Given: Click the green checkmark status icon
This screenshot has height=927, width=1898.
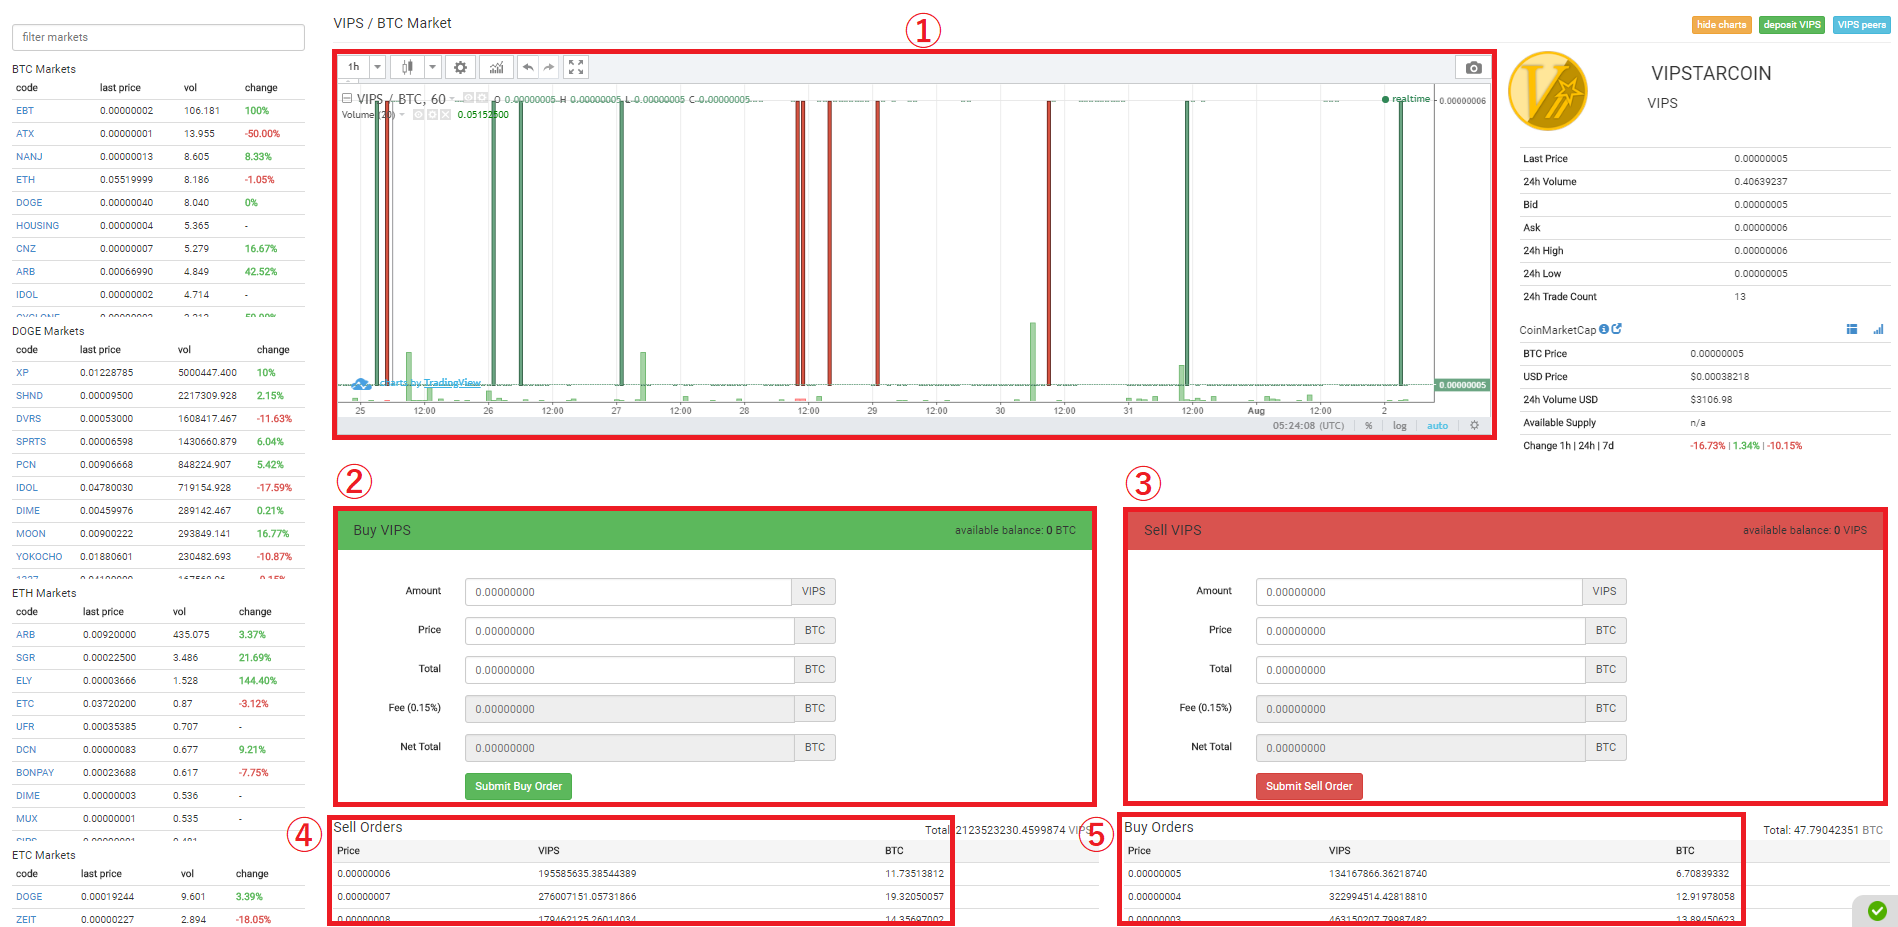Looking at the screenshot, I should click(x=1877, y=910).
